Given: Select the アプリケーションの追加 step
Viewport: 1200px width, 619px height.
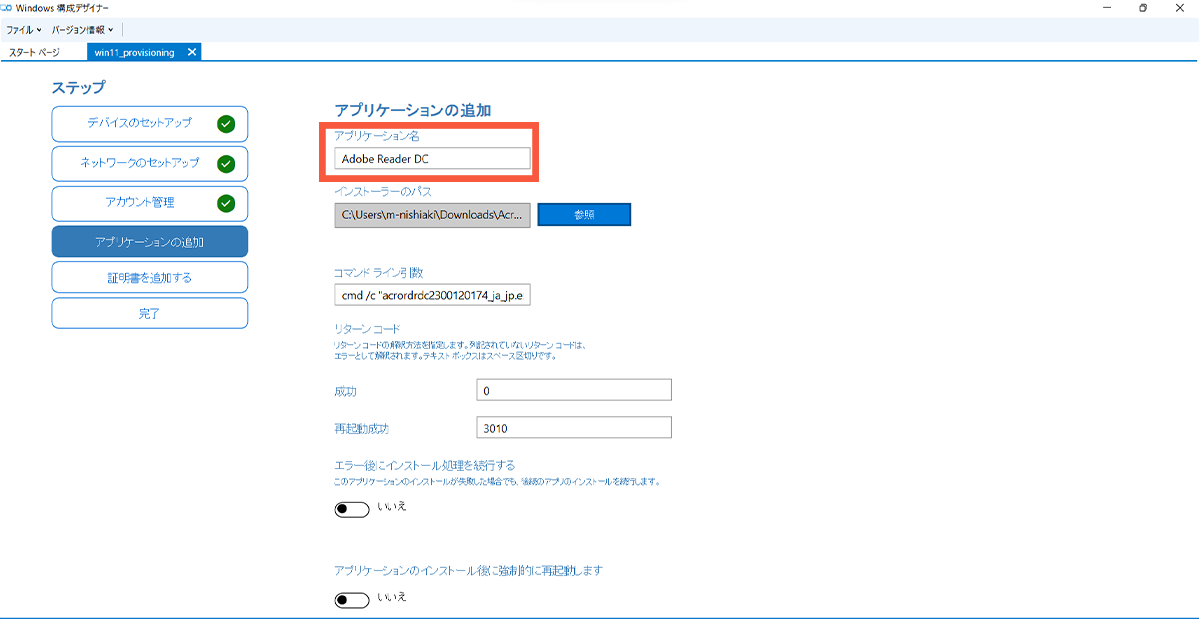Looking at the screenshot, I should [149, 241].
